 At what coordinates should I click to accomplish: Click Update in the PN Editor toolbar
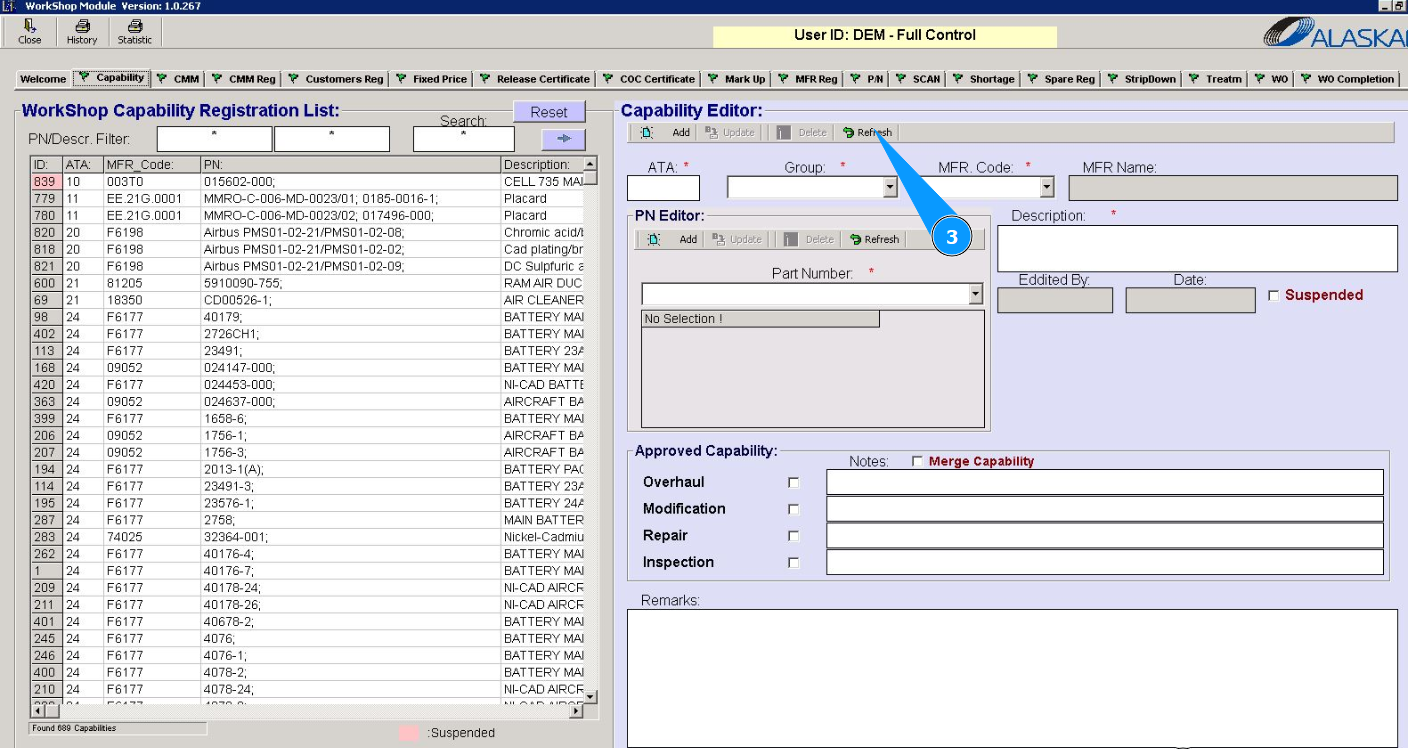(x=737, y=239)
